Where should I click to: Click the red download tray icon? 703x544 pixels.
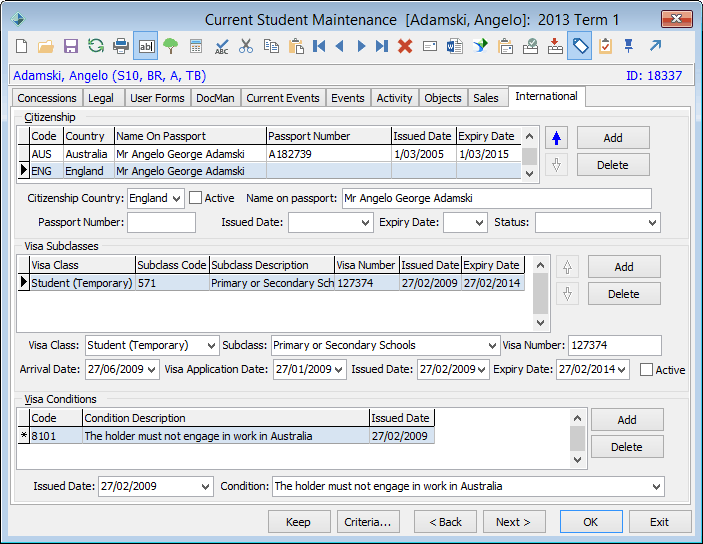coord(555,46)
